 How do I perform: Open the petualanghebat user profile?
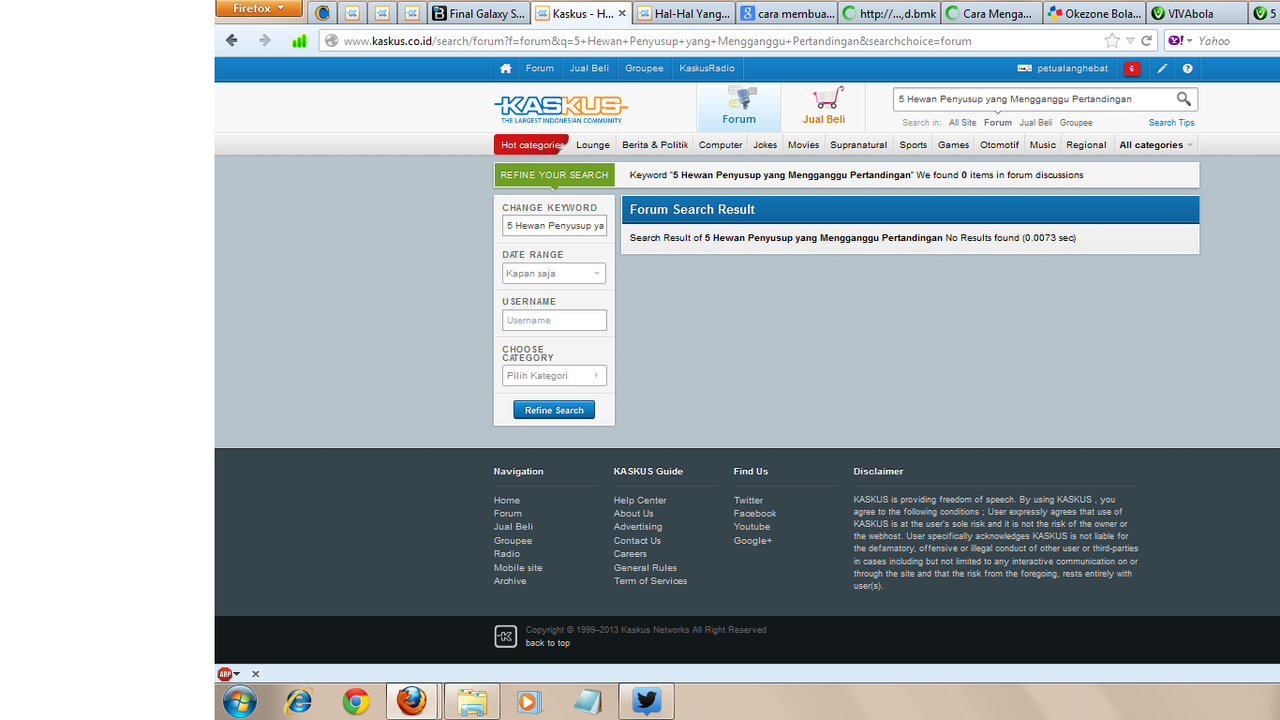click(x=1072, y=69)
